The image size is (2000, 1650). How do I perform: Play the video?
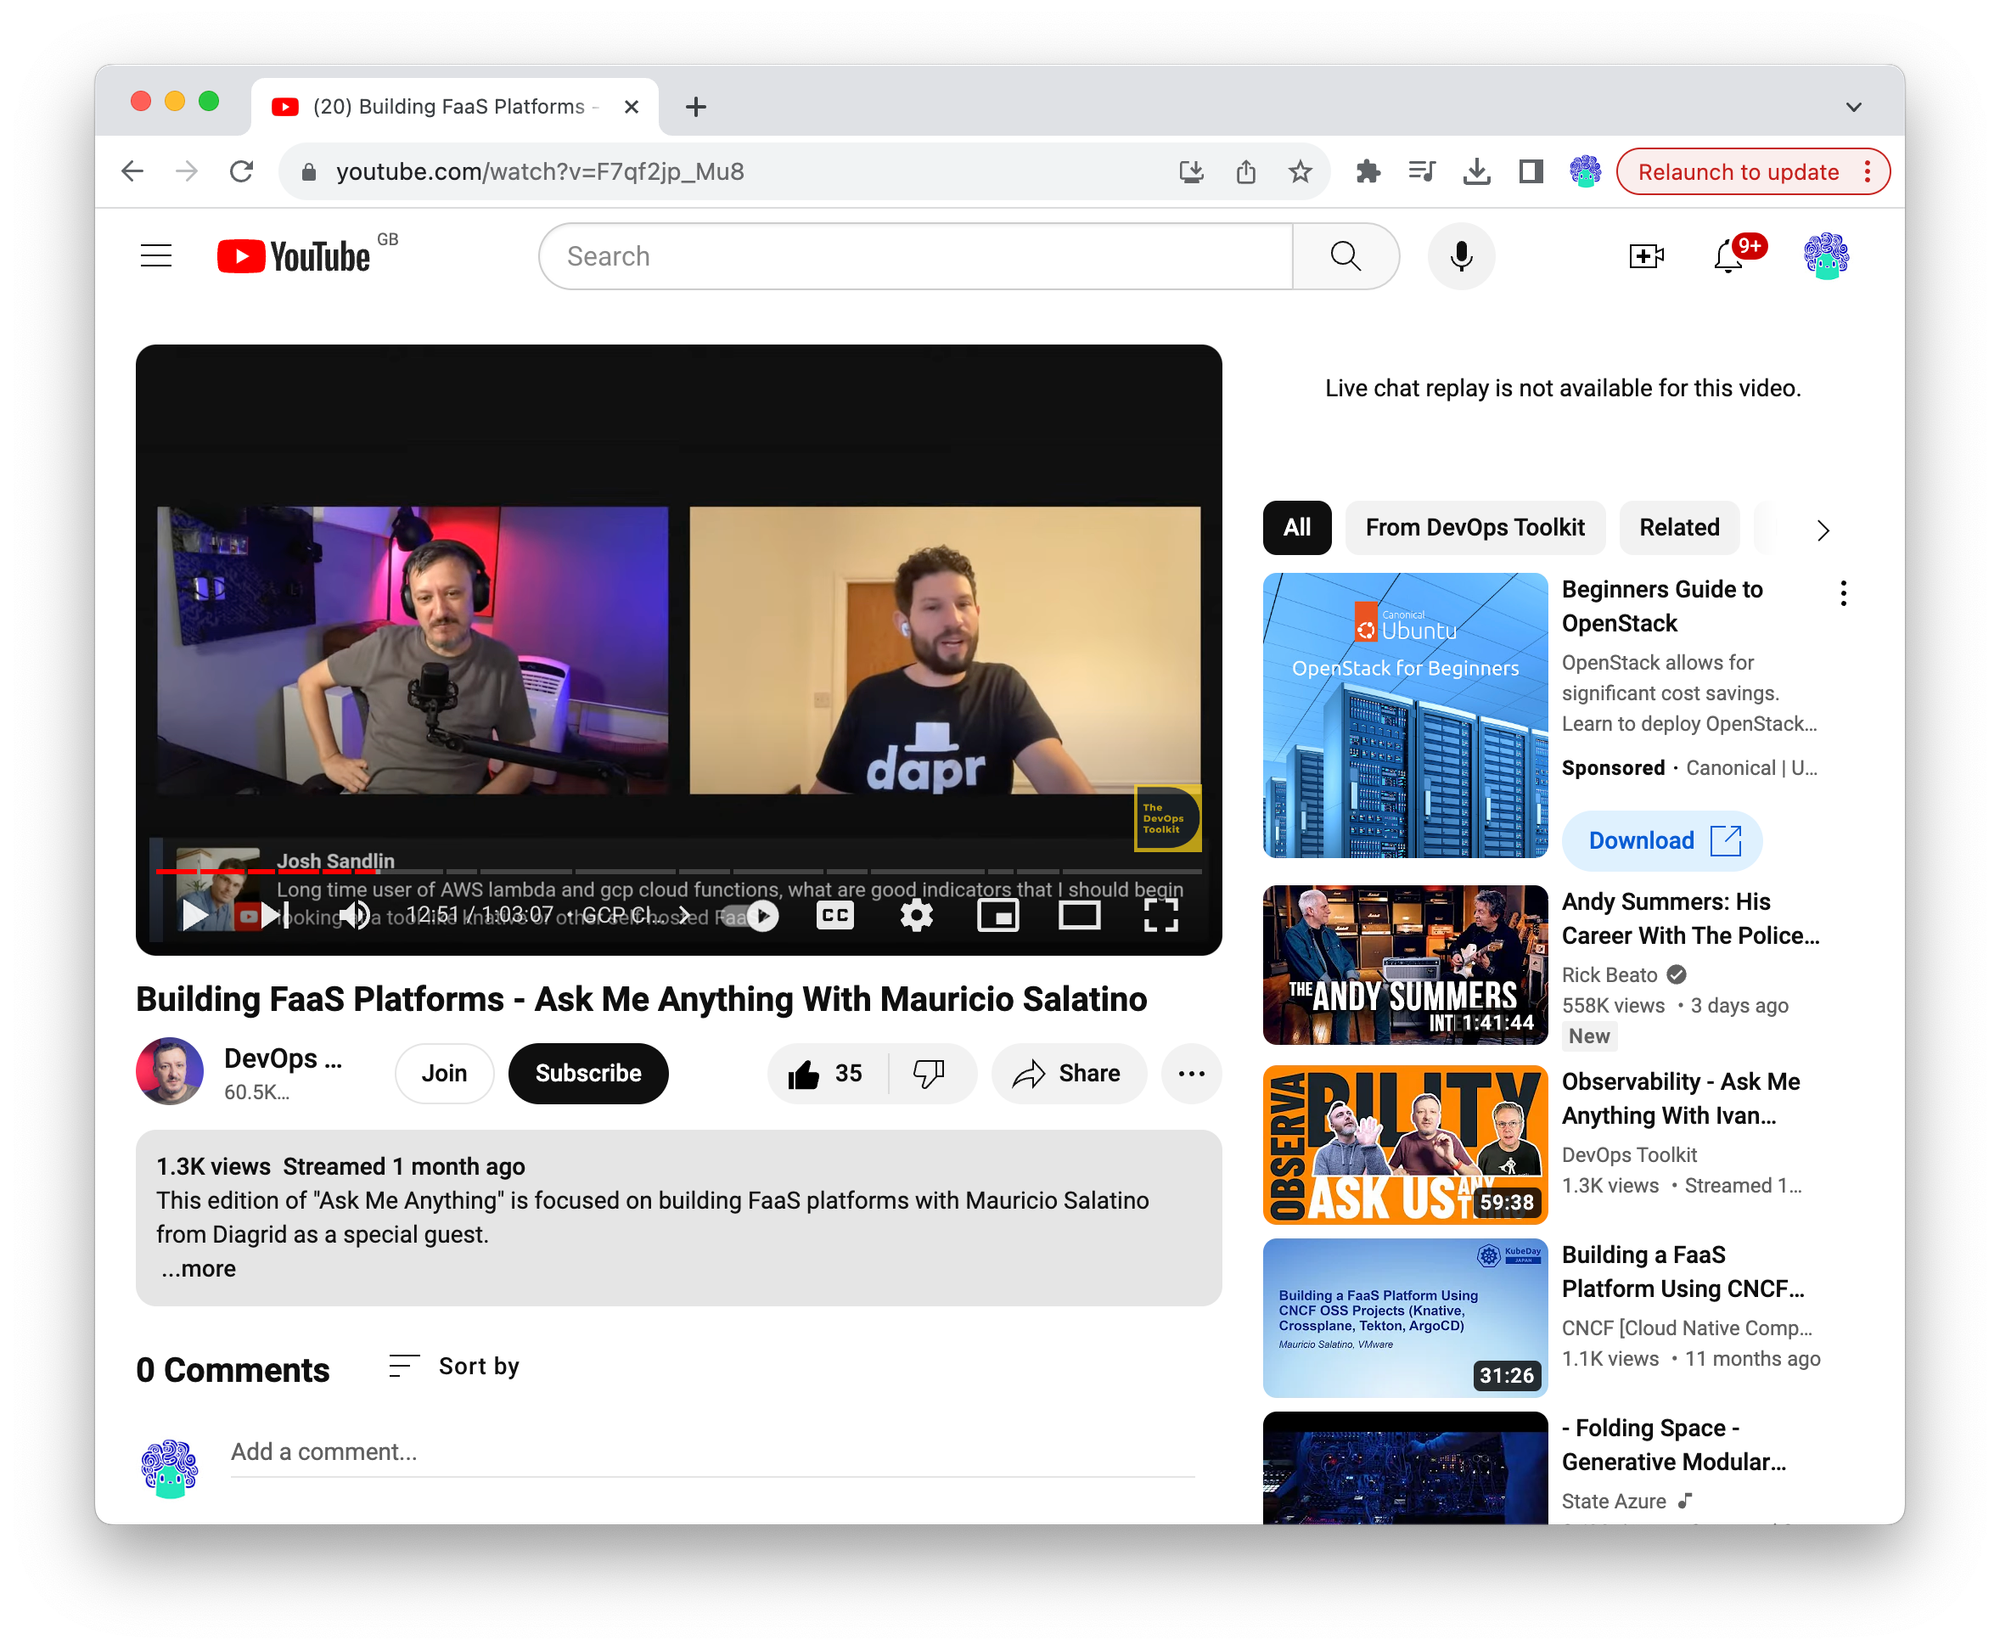pyautogui.click(x=195, y=915)
